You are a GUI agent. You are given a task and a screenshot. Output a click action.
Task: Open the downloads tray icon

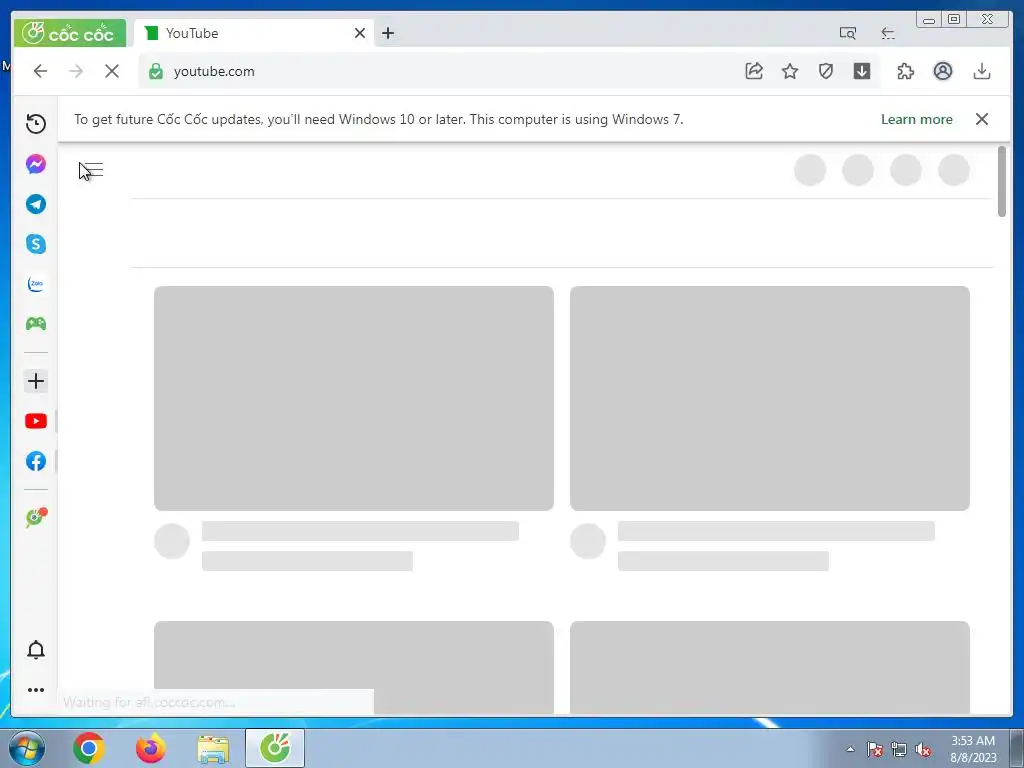click(x=982, y=71)
